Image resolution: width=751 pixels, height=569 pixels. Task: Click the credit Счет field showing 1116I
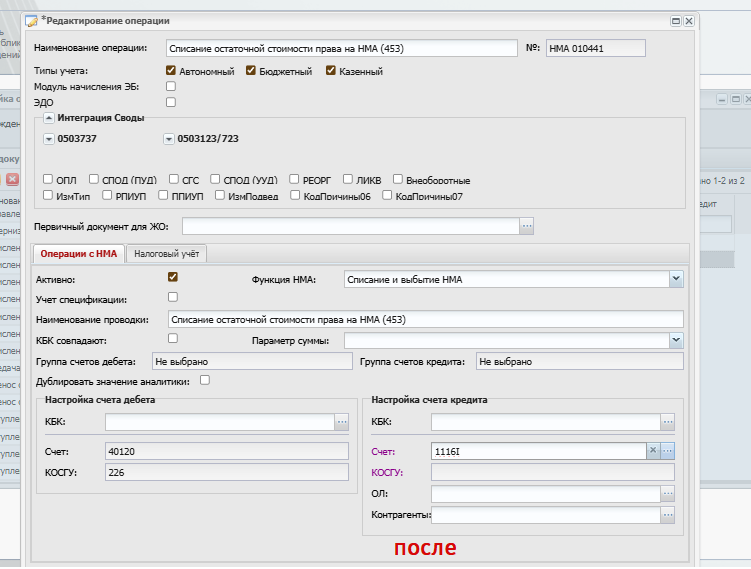pos(539,451)
